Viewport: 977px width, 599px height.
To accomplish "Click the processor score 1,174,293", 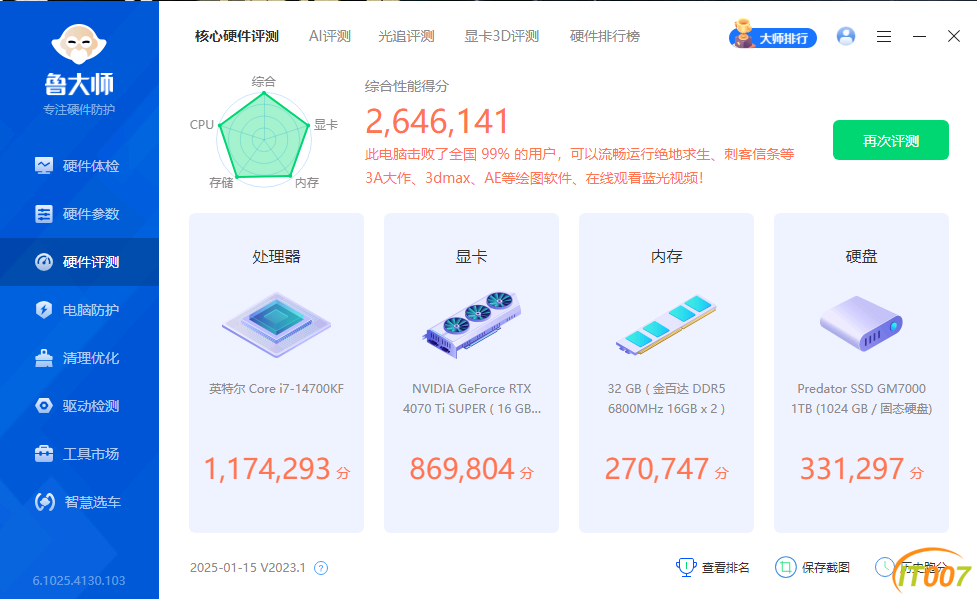I will coord(267,469).
